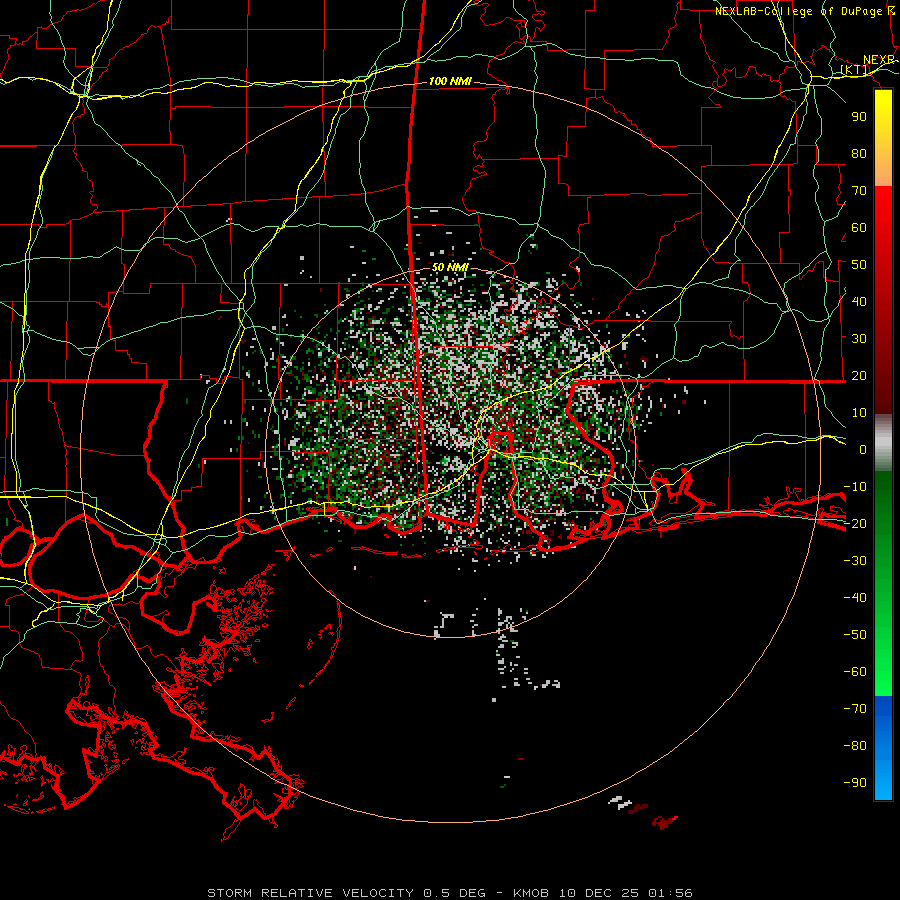The width and height of the screenshot is (900, 900).
Task: Click the positive 10 scale value
Action: (x=859, y=413)
